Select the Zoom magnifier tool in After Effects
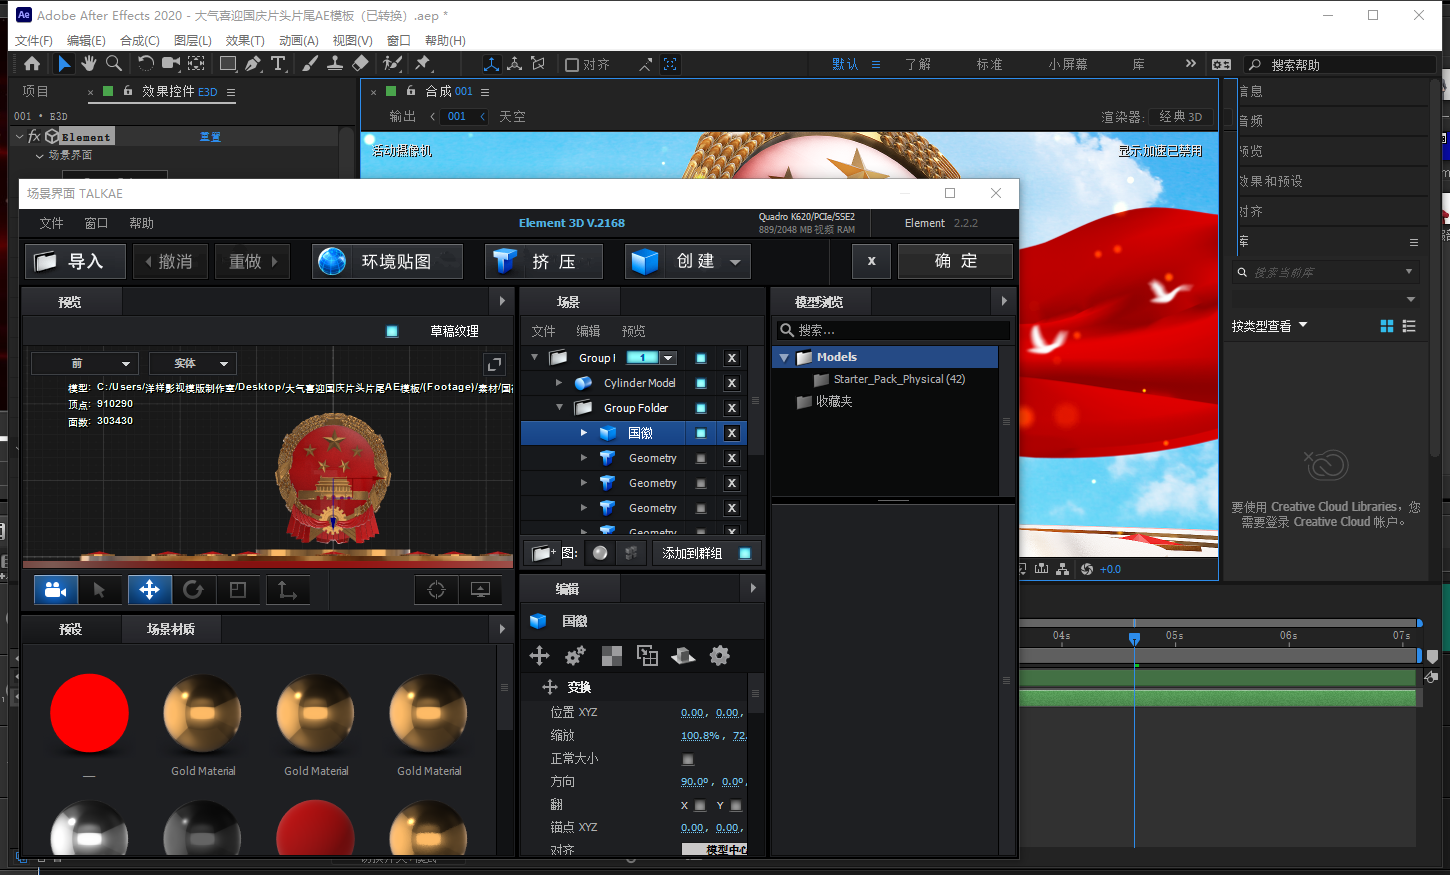This screenshot has width=1450, height=875. pyautogui.click(x=114, y=64)
